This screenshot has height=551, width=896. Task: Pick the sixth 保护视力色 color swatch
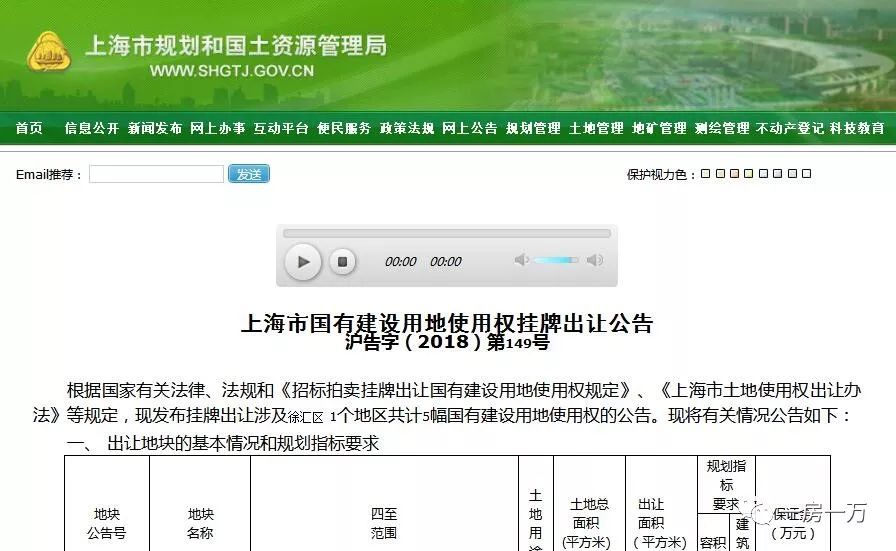click(x=778, y=173)
